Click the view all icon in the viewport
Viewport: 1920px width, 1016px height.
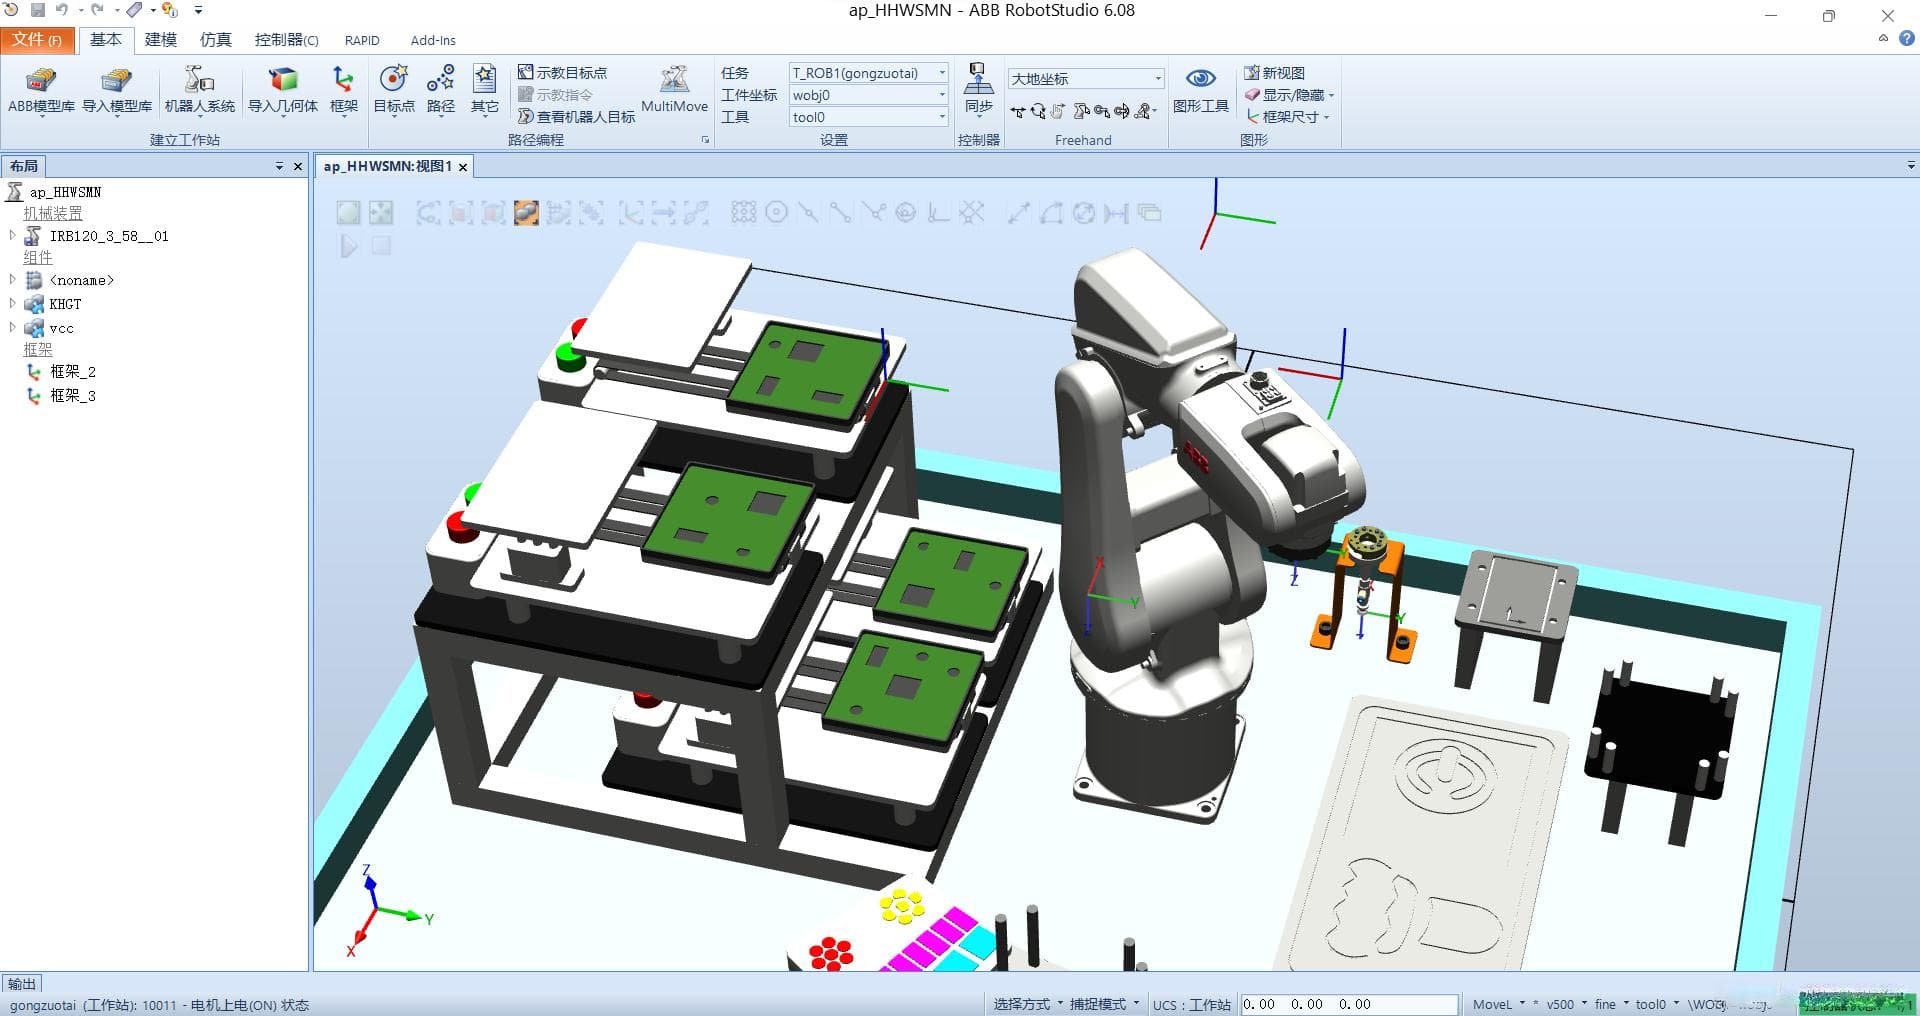click(348, 212)
